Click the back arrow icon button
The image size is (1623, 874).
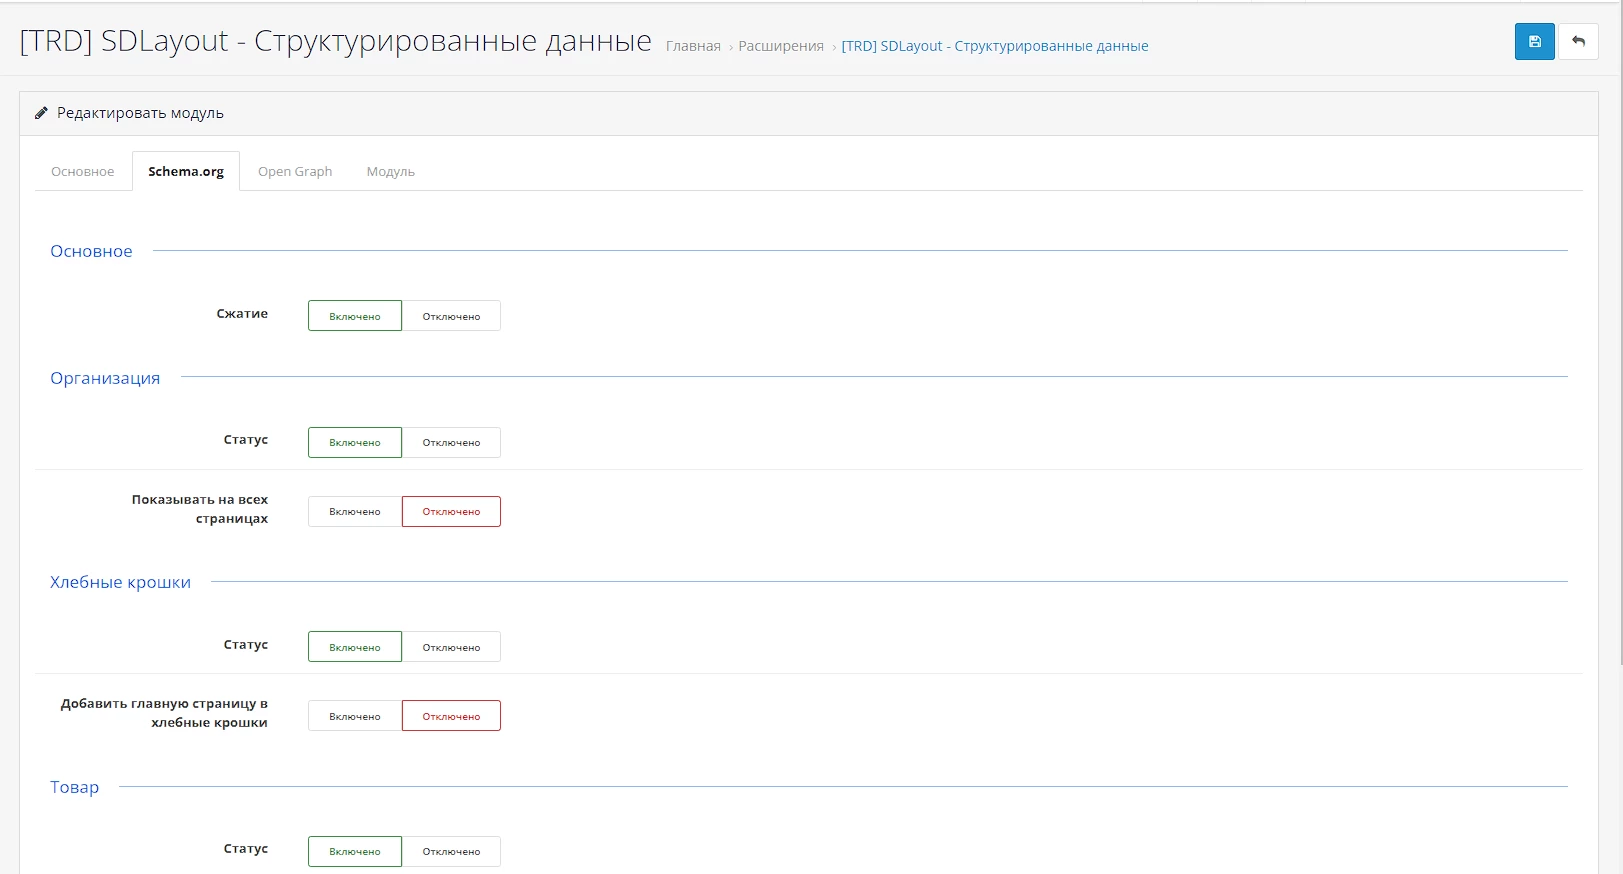click(x=1578, y=42)
